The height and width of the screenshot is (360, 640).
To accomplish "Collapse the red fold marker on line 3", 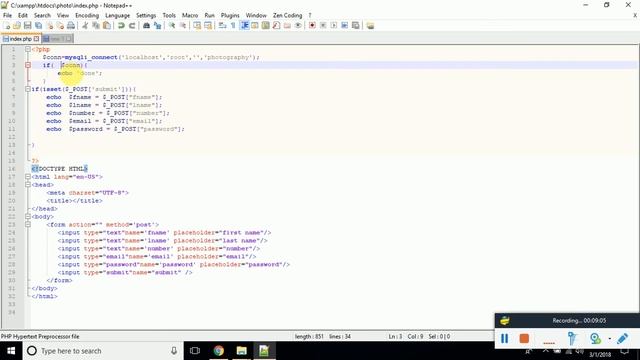I will pos(28,65).
